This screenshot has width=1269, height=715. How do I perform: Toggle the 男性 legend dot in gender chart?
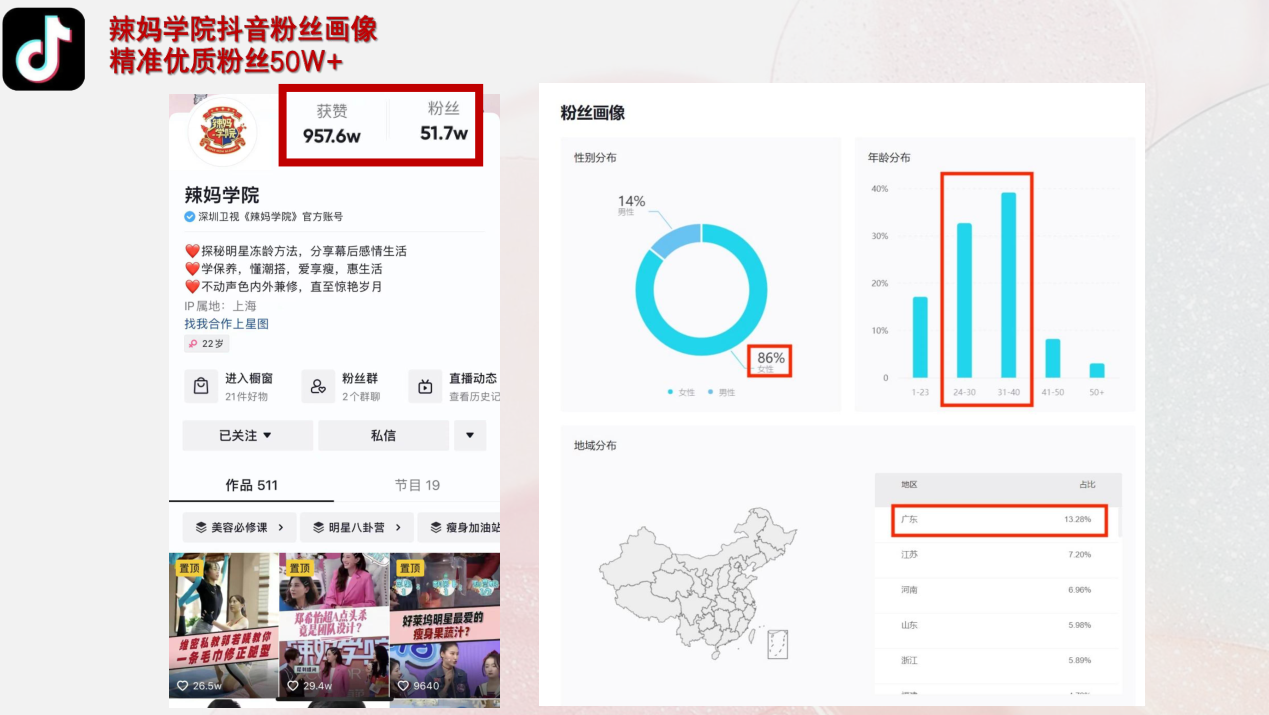point(710,392)
